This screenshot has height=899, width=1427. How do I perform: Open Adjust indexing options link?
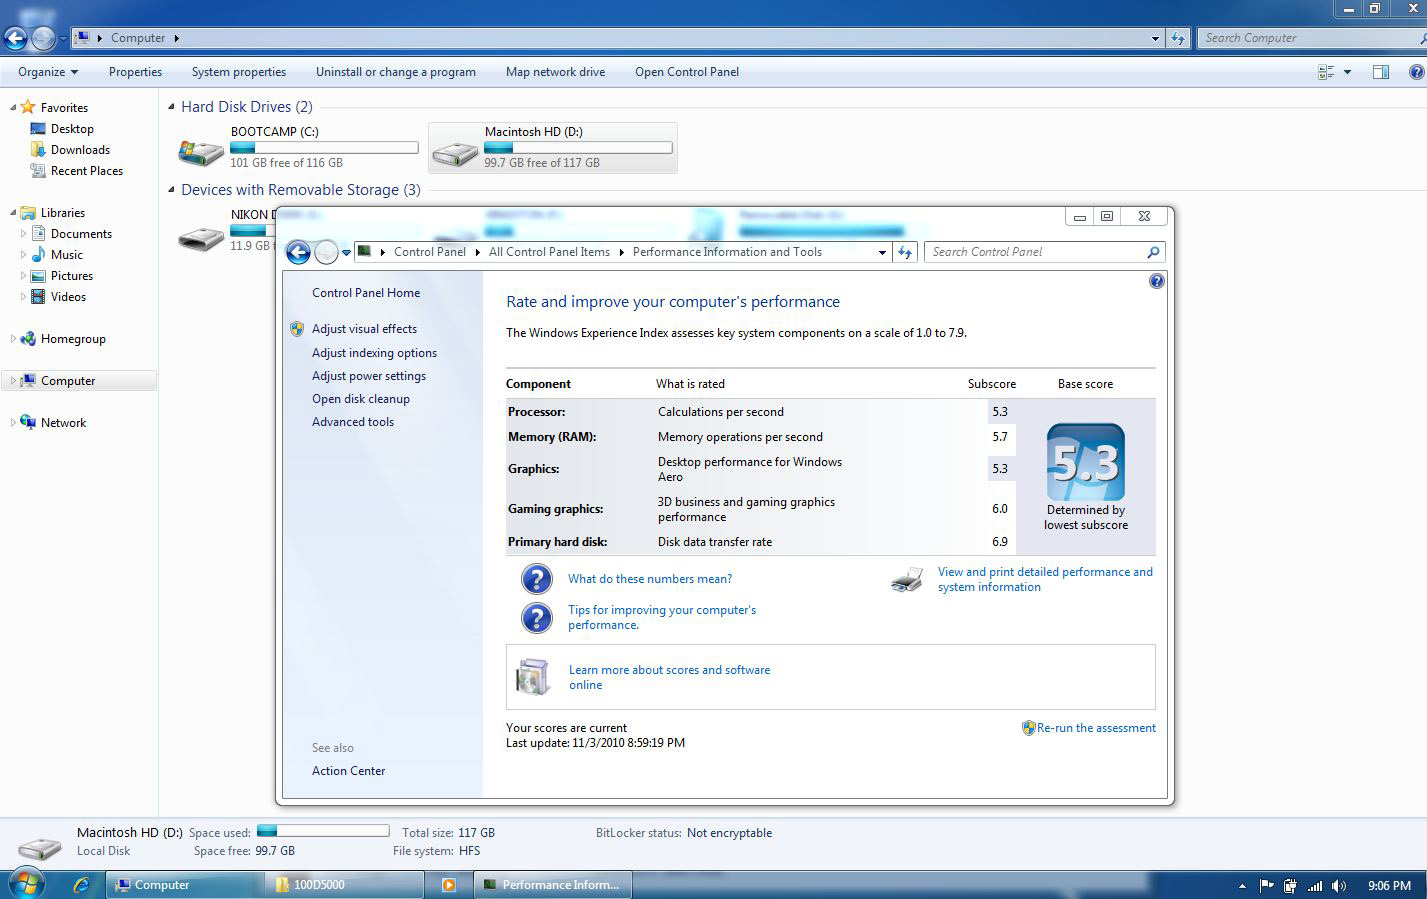tap(374, 353)
